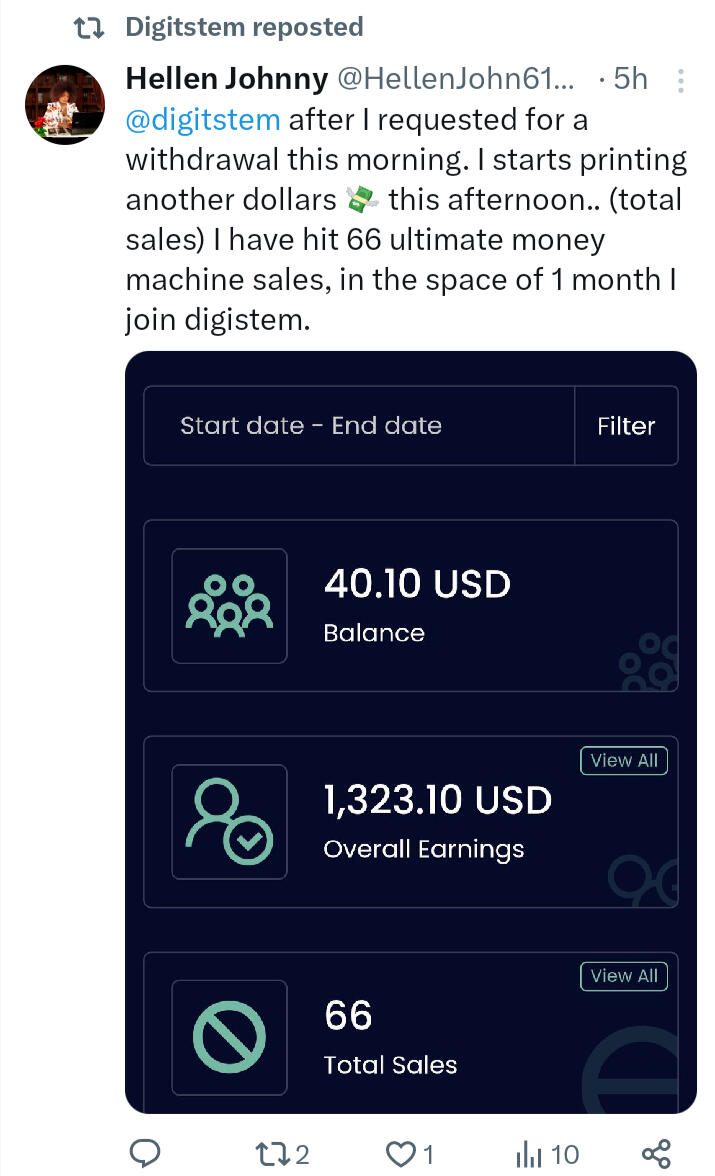Screen dimensions: 715x1176
Task: Open the @HellenJohn61 handle
Action: 459,79
